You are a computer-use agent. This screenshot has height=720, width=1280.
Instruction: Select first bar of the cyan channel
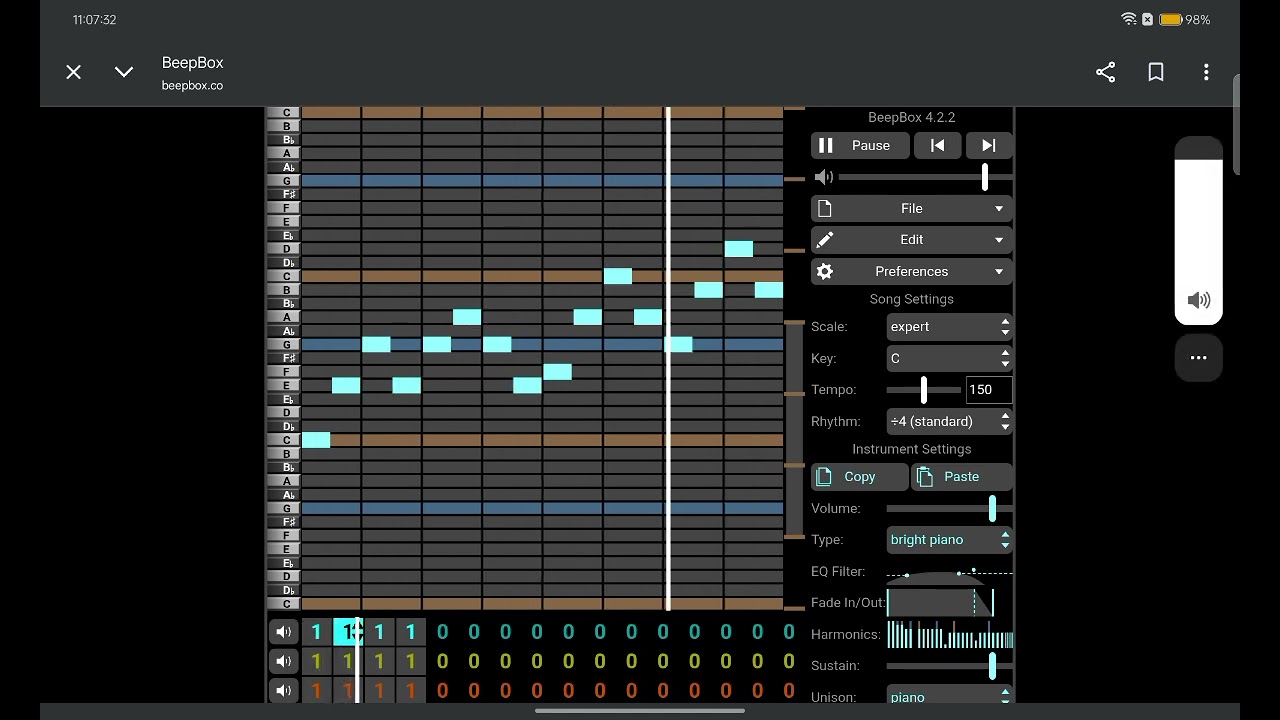coord(316,632)
